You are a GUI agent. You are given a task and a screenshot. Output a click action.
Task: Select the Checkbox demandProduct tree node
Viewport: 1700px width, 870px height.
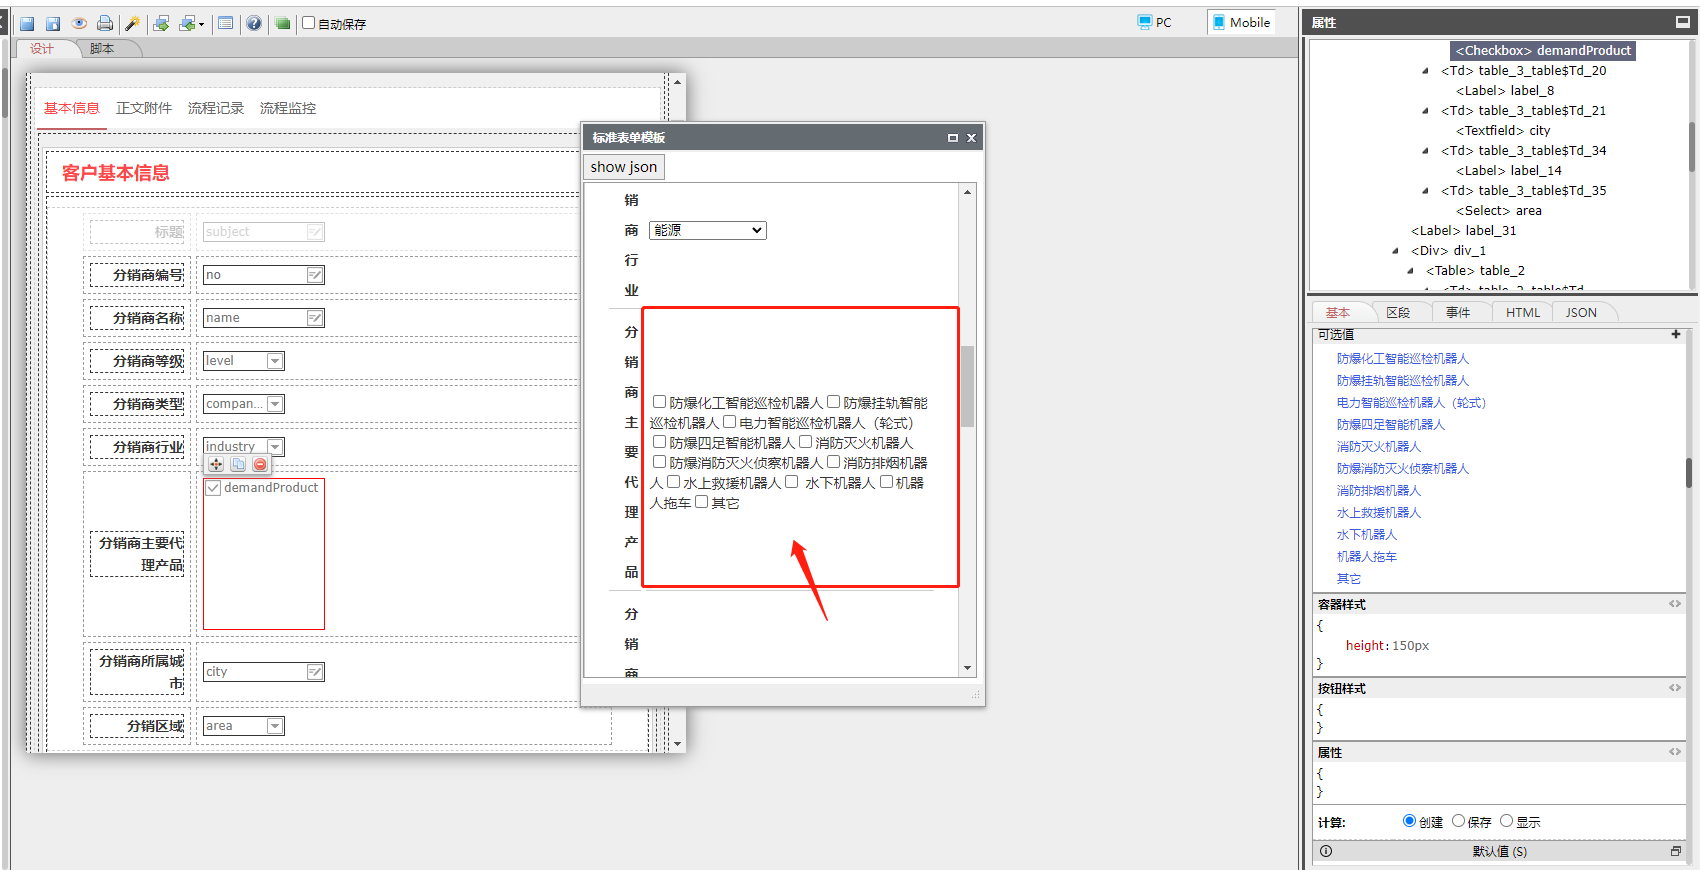[1543, 51]
